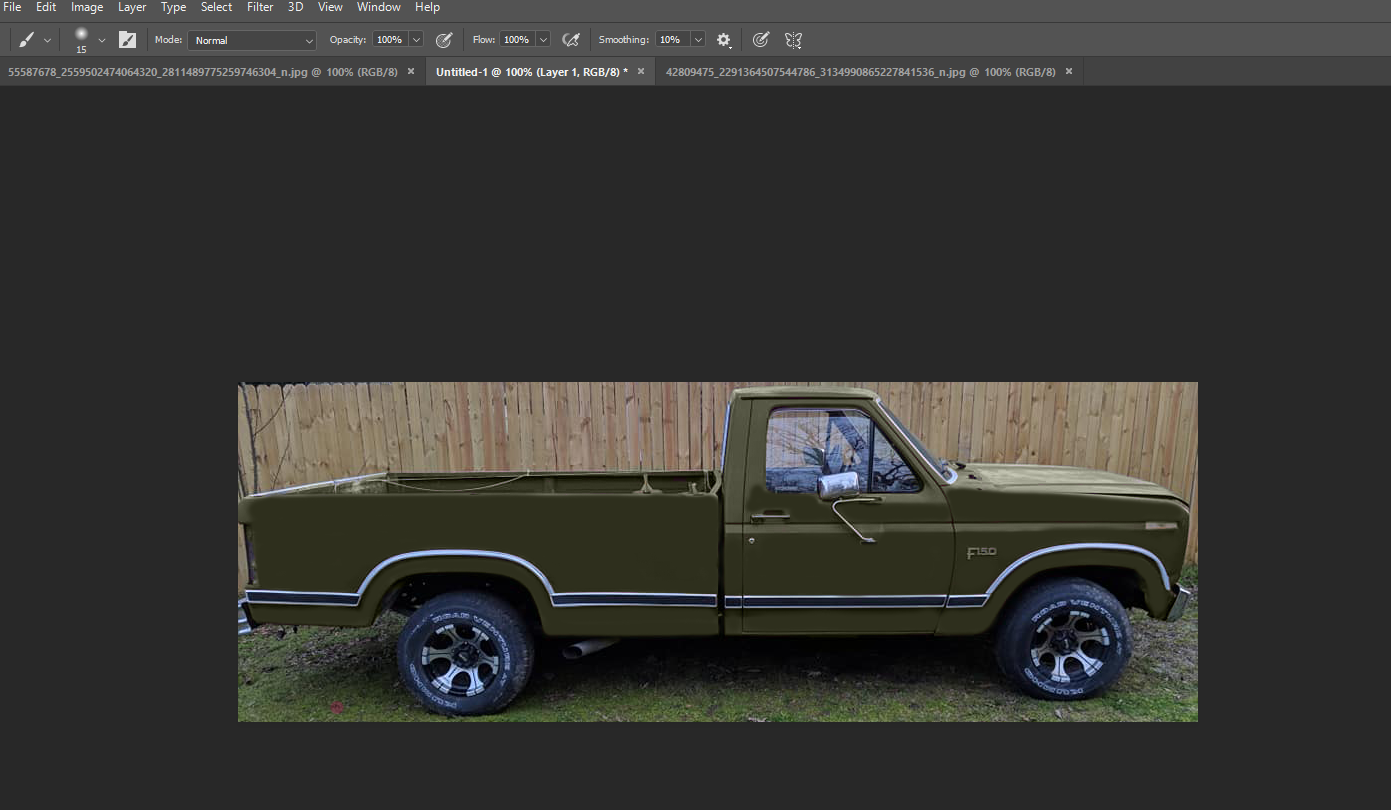
Task: Click the Flow percentage field
Action: click(516, 40)
